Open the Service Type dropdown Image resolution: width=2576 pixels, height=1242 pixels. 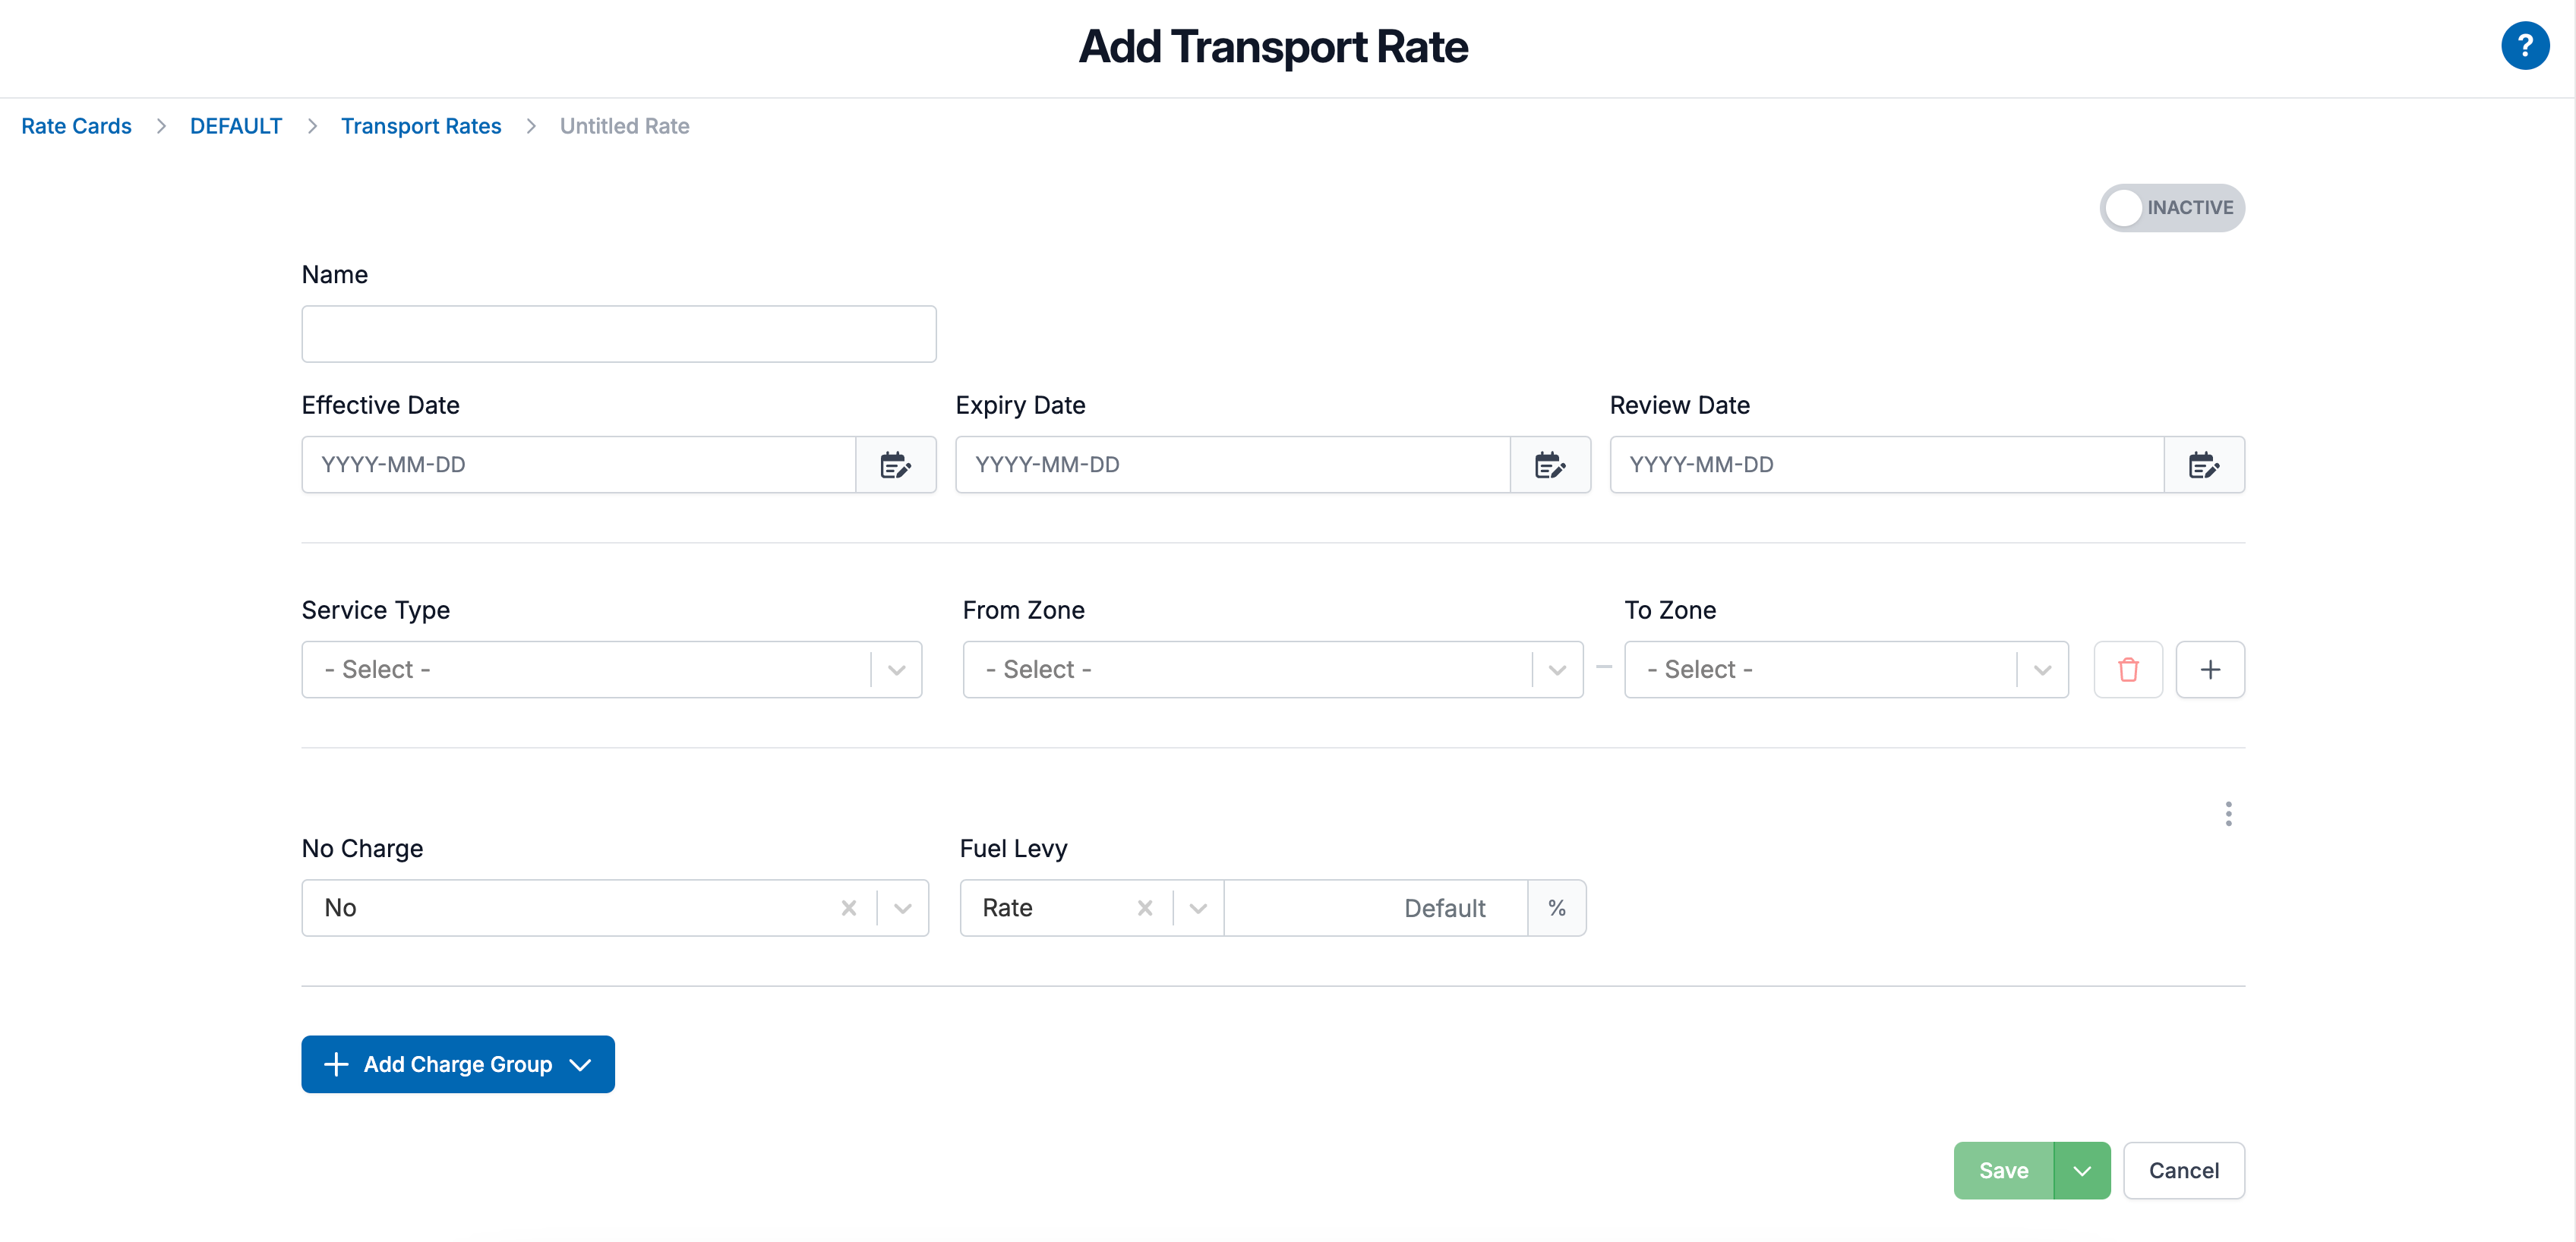tap(895, 669)
